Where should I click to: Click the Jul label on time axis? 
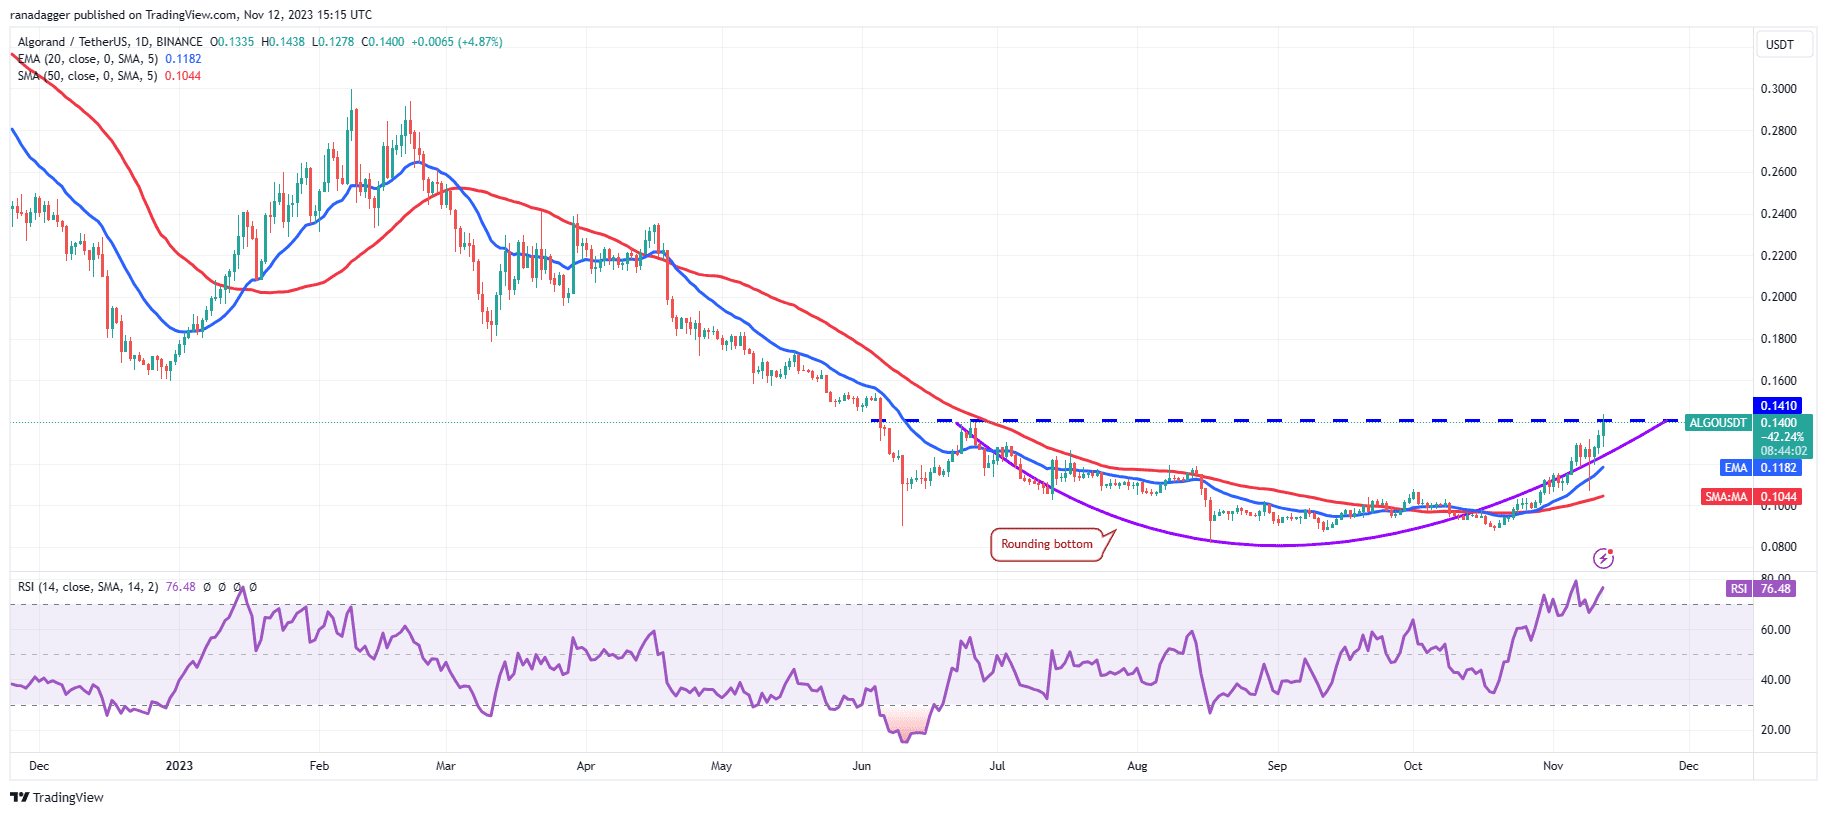[x=997, y=766]
